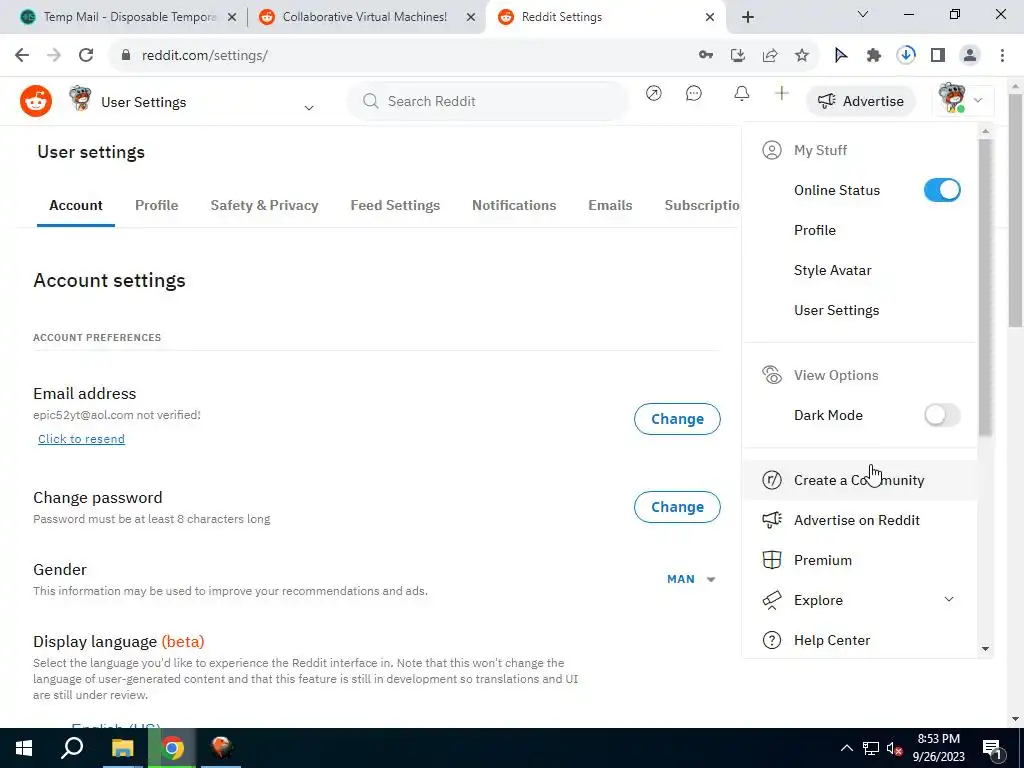This screenshot has height=768, width=1024.
Task: Click the Reddit logo home icon
Action: pos(36,101)
